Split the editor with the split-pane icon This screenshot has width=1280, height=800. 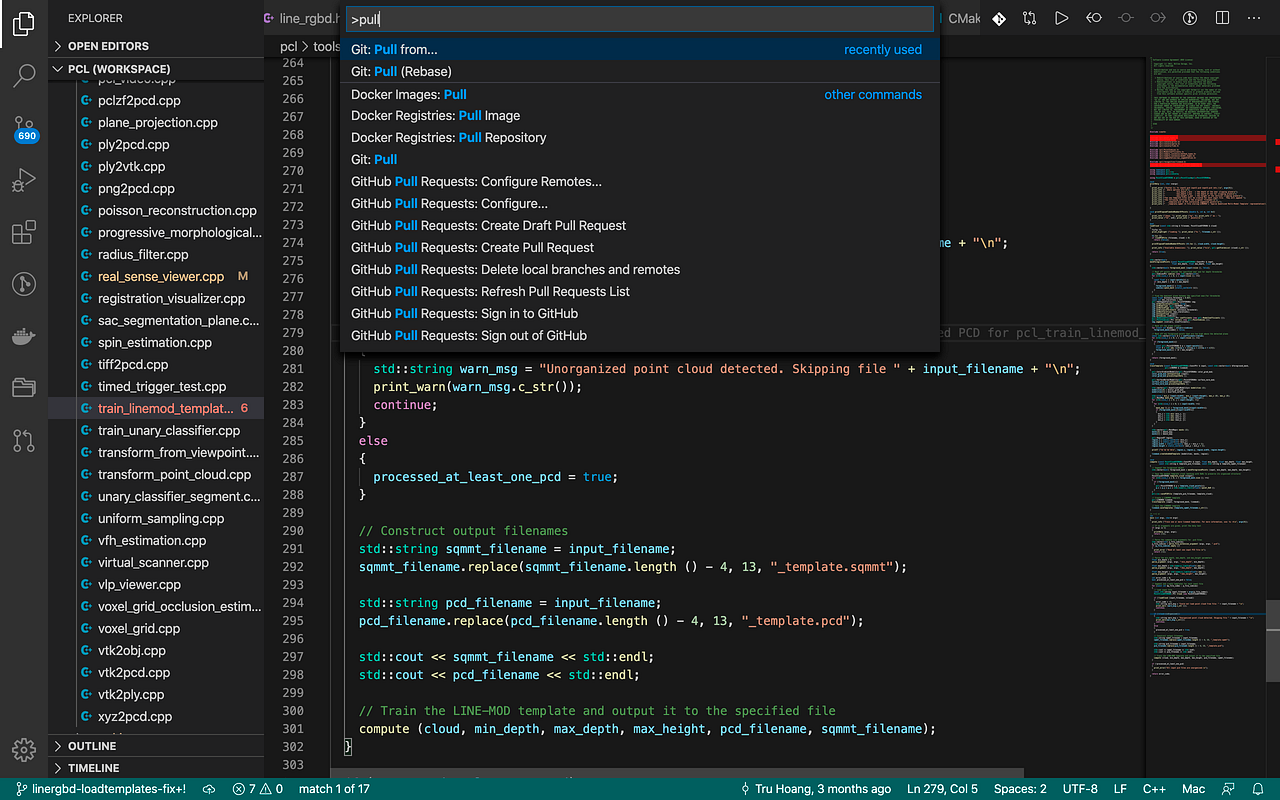pyautogui.click(x=1221, y=17)
